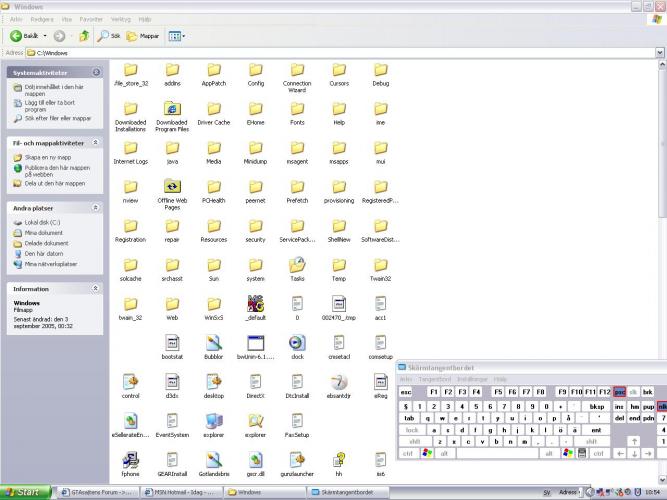
Task: Open the explorer program icon
Action: click(213, 420)
